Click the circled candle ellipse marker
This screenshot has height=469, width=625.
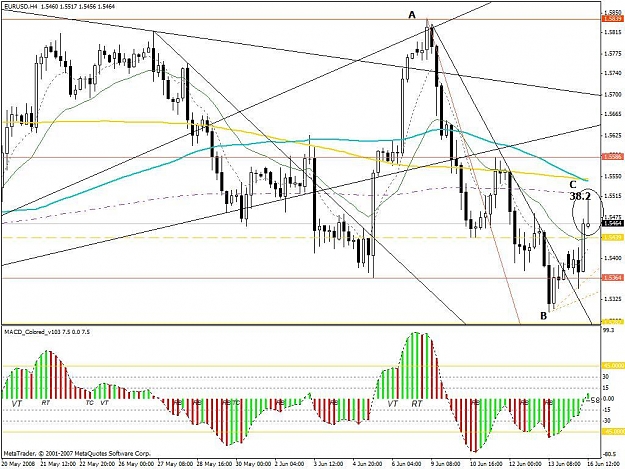pyautogui.click(x=587, y=212)
